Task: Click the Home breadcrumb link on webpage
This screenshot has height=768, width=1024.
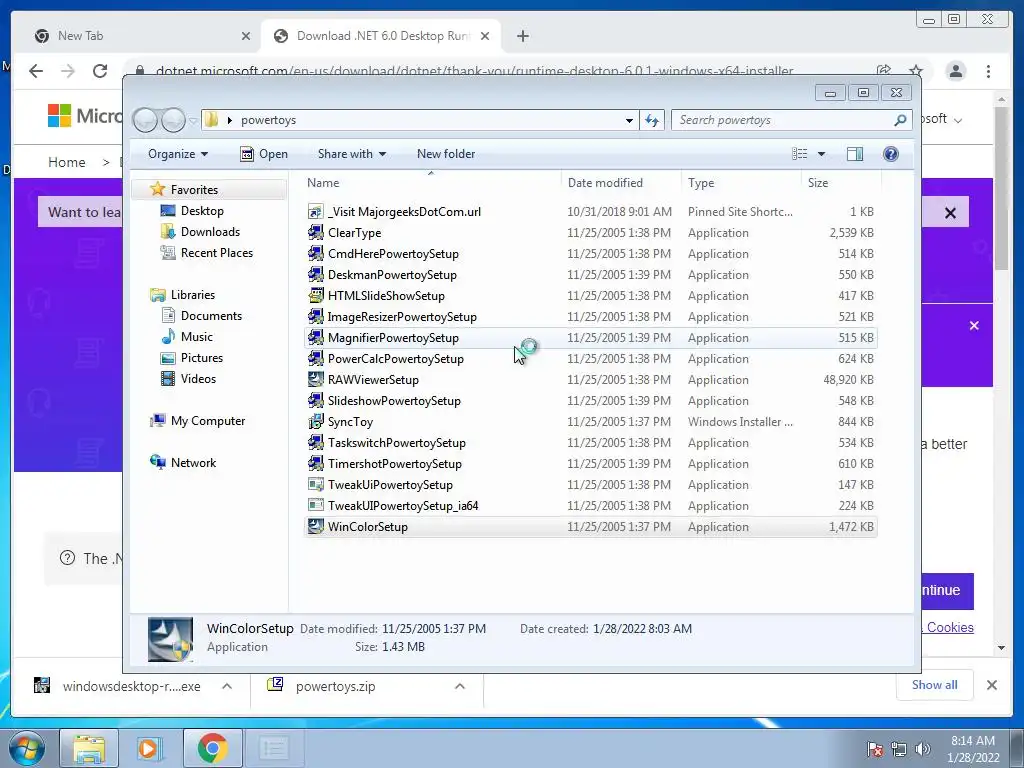Action: tap(67, 162)
